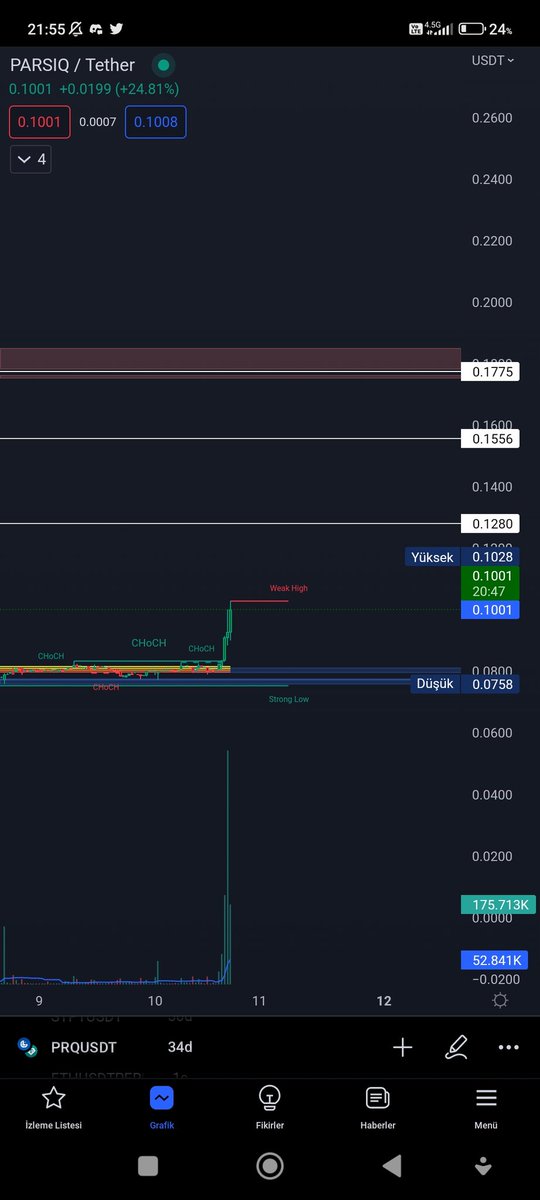Switch to the Grafik tab

click(x=162, y=1108)
